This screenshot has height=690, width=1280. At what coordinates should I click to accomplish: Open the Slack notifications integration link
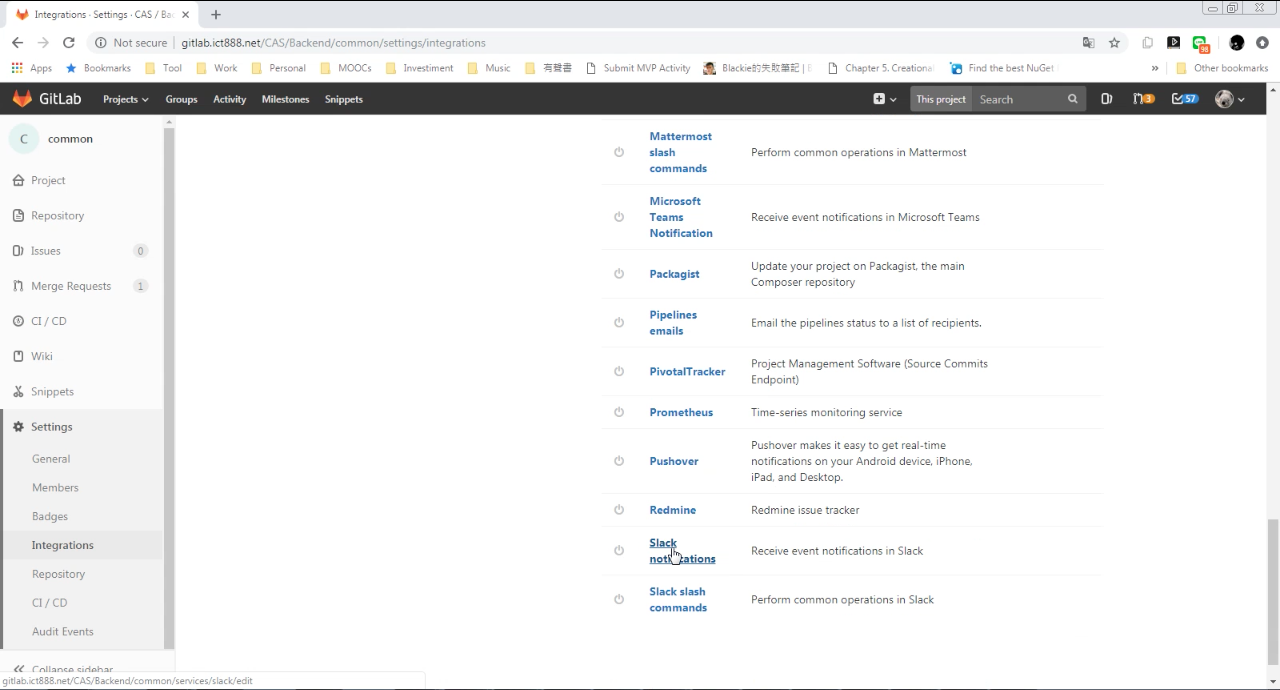pos(682,551)
